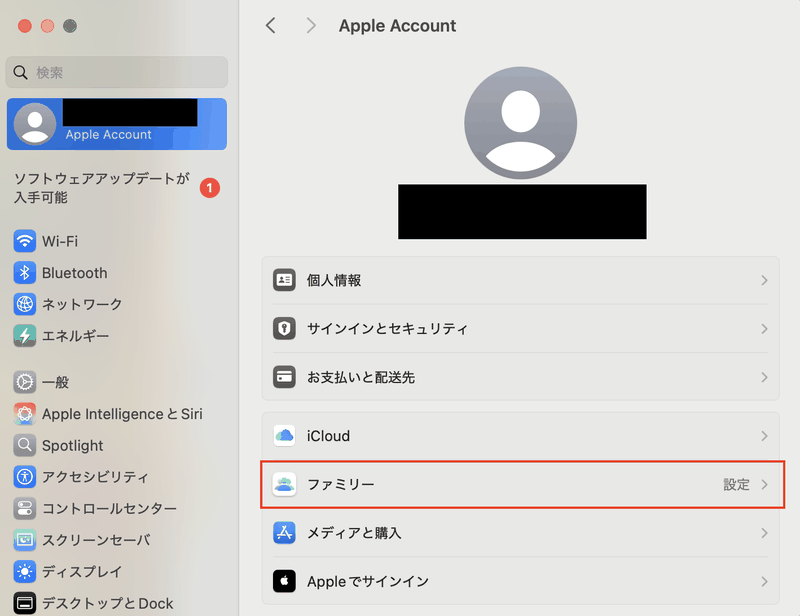Select Apple Intelligence と Siri label
Viewport: 800px width, 616px height.
(x=122, y=414)
